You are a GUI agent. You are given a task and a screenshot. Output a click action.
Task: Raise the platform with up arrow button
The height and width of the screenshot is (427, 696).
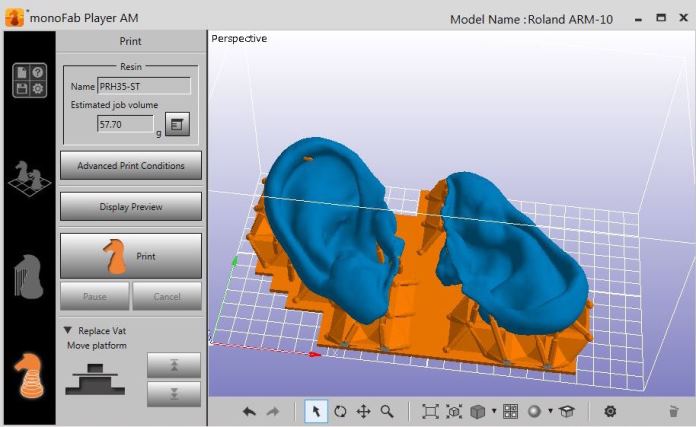click(174, 365)
